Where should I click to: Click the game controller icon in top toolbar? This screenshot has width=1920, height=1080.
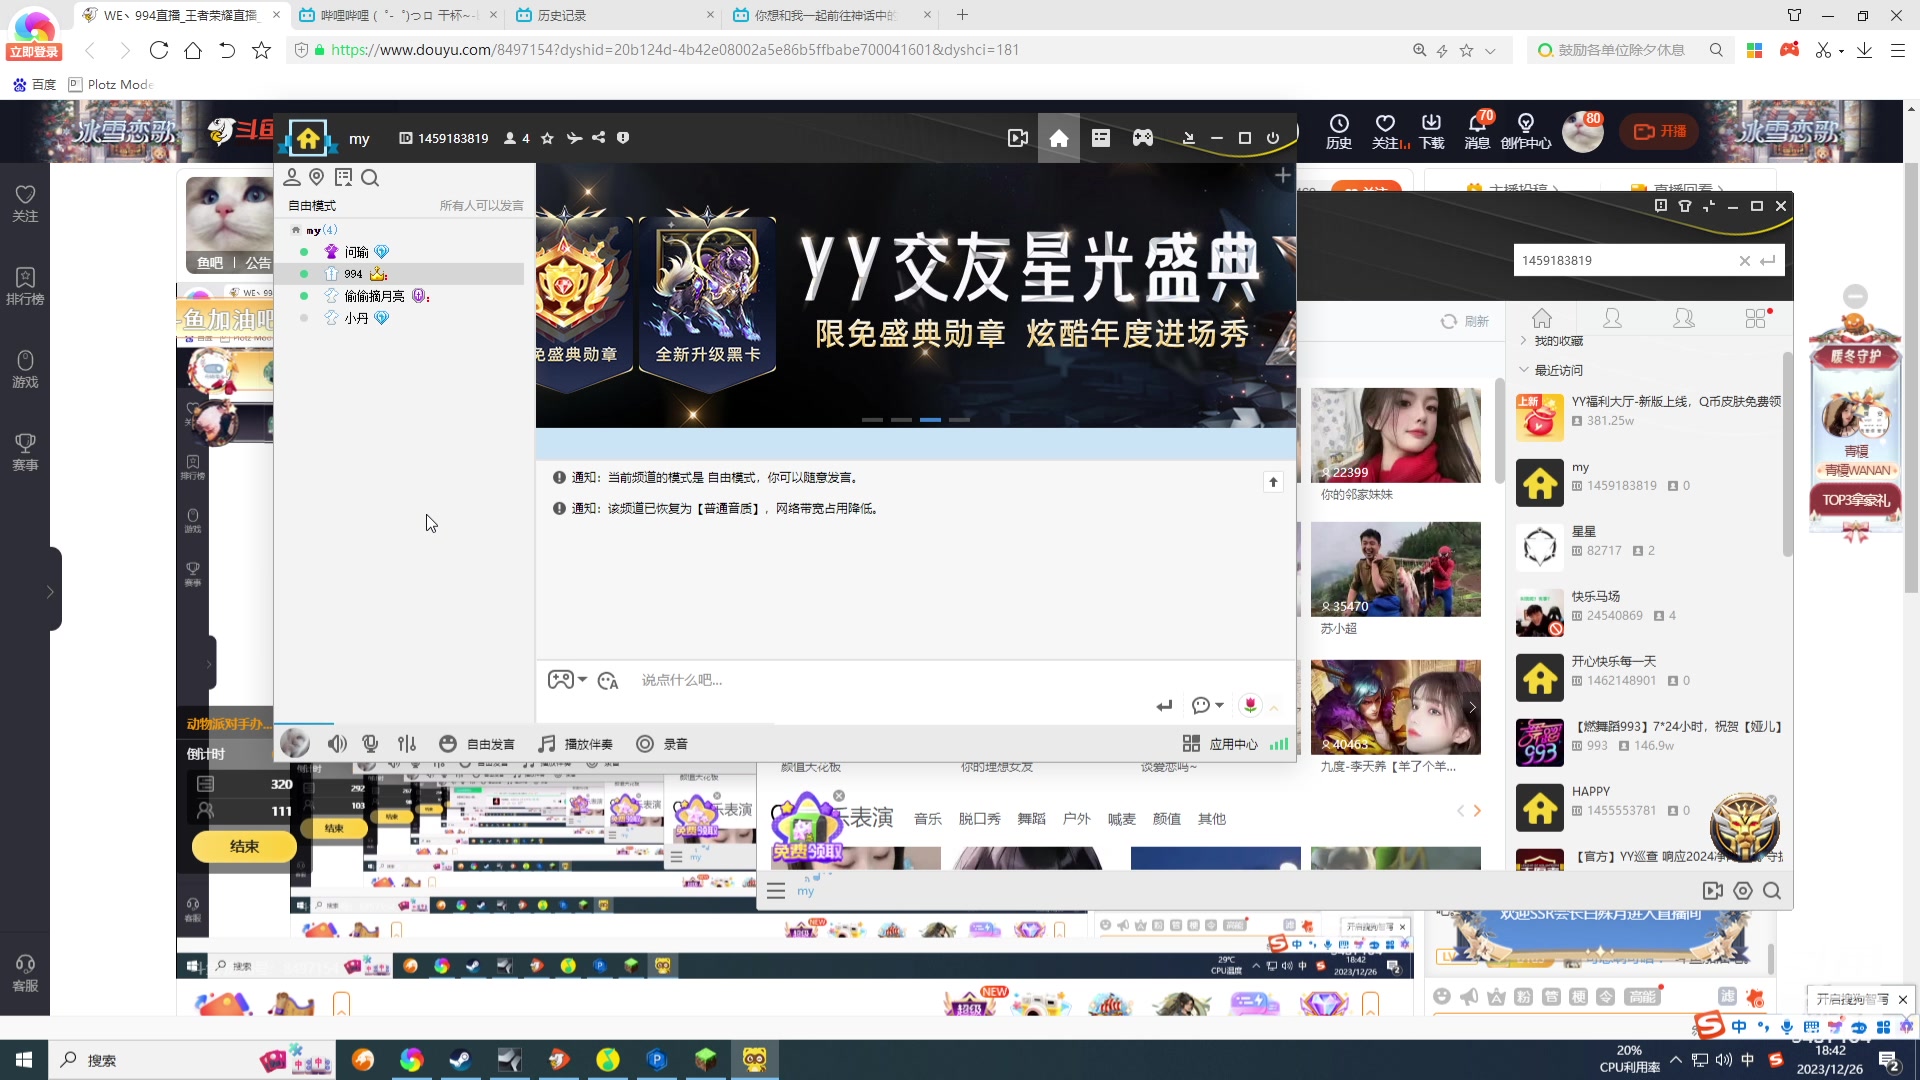click(x=1143, y=137)
